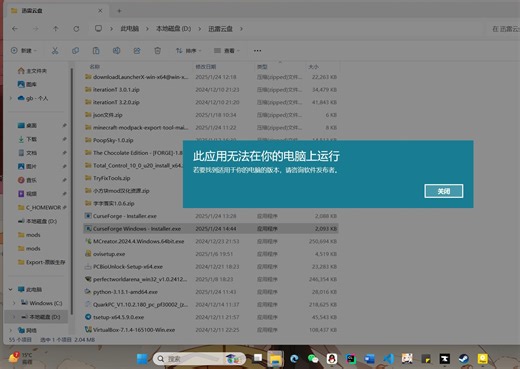This screenshot has height=369, width=520.
Task: Click the tsetup-x64.5.9.0.exe Telegram file icon
Action: [x=88, y=317]
